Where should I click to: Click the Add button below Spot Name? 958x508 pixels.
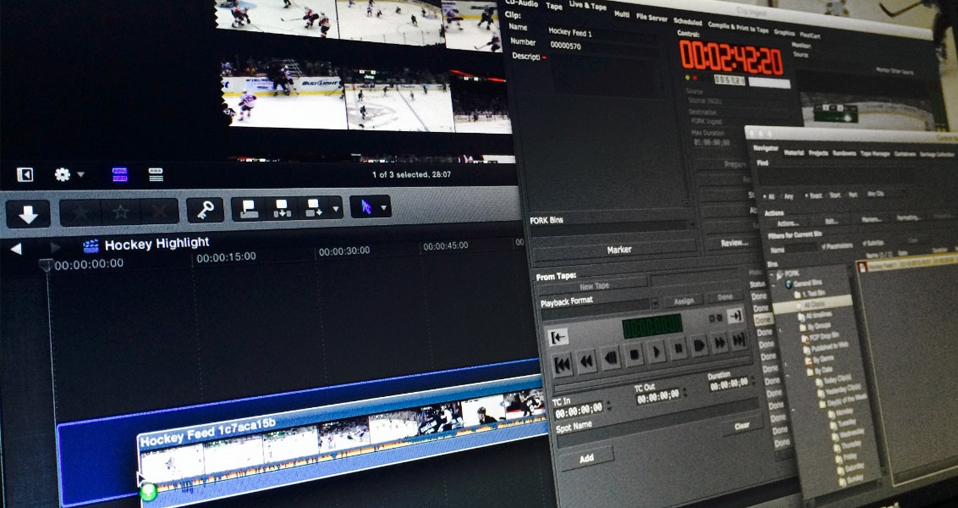click(x=586, y=458)
